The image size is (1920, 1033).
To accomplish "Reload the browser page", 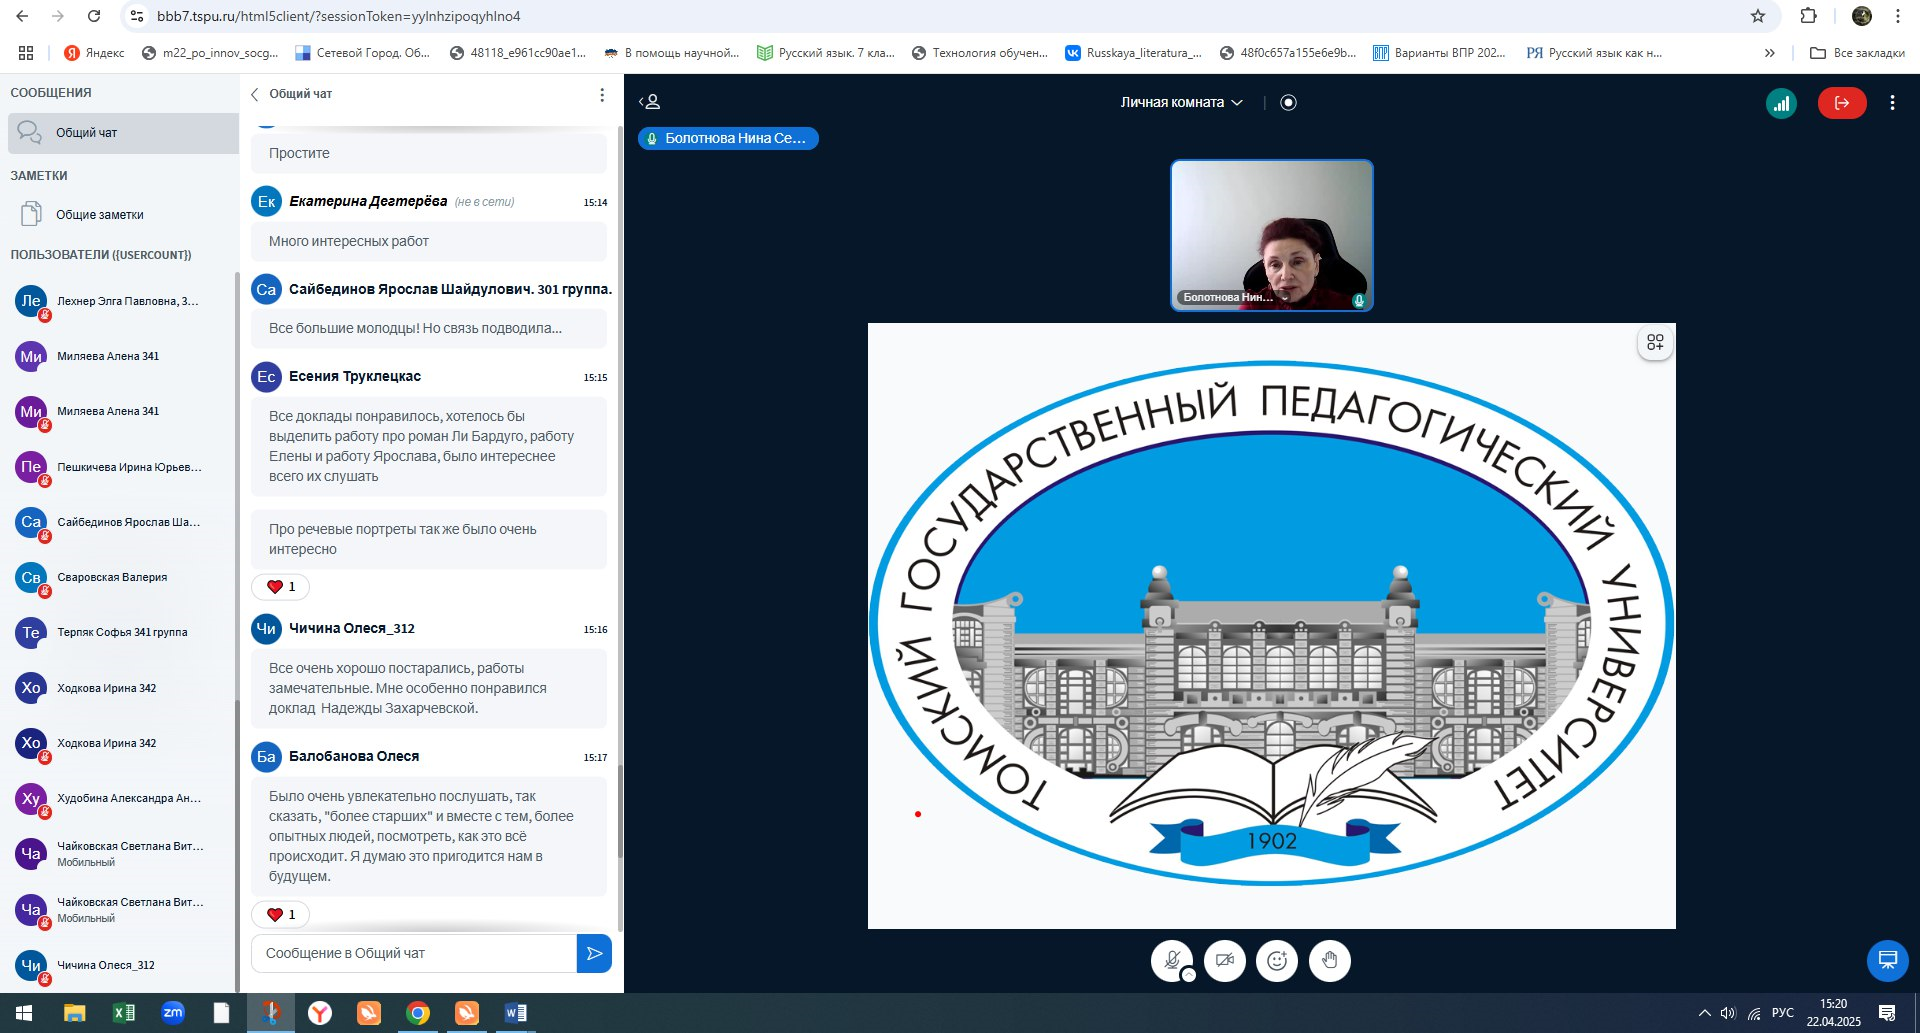I will pos(94,16).
